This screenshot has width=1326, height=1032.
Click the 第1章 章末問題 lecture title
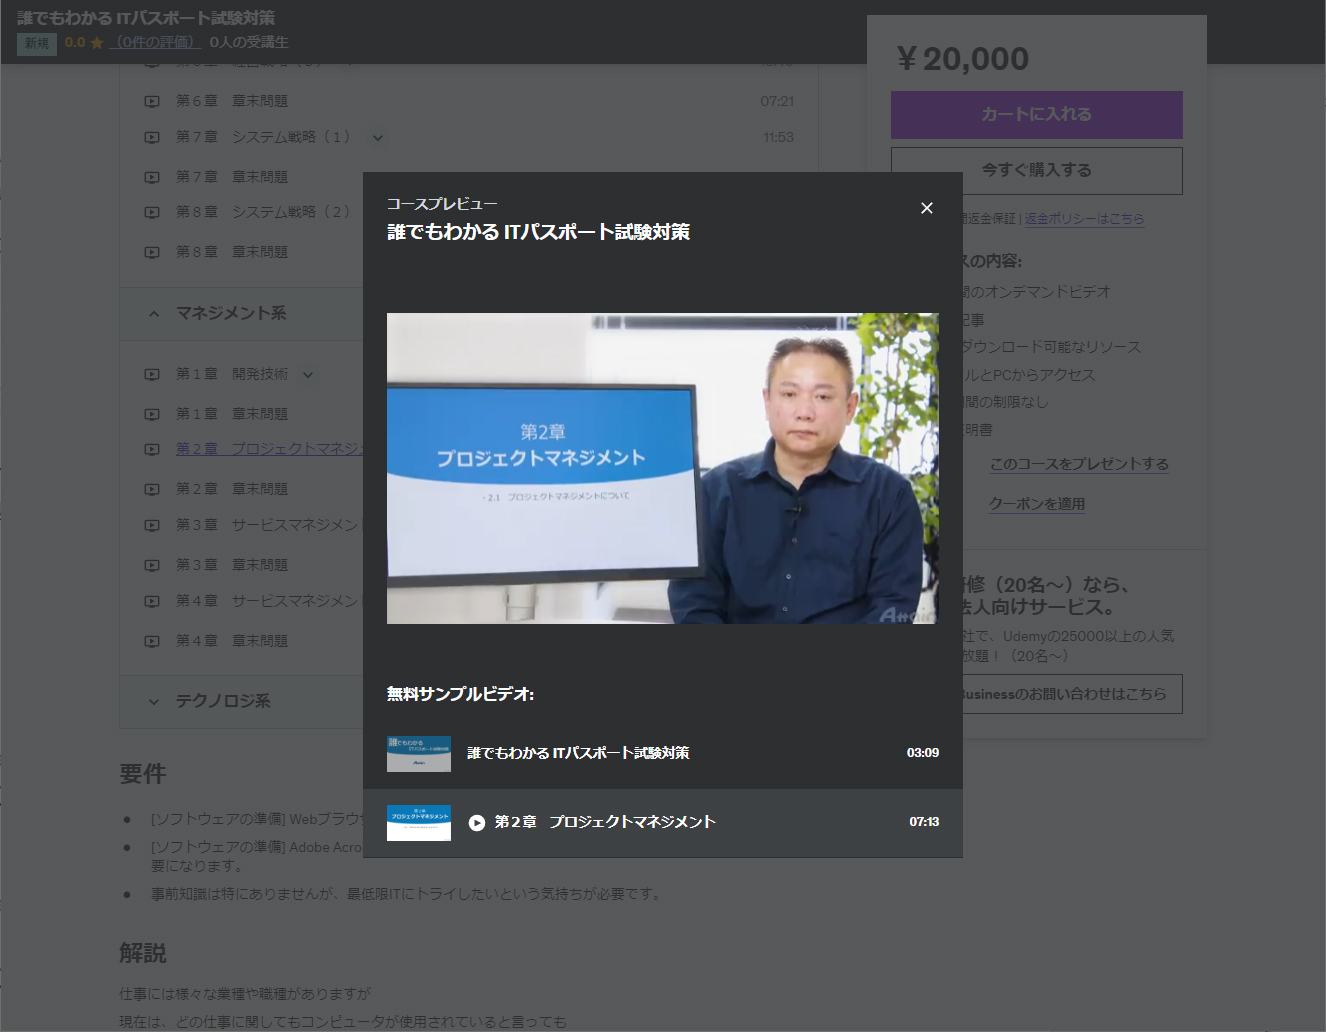(232, 414)
